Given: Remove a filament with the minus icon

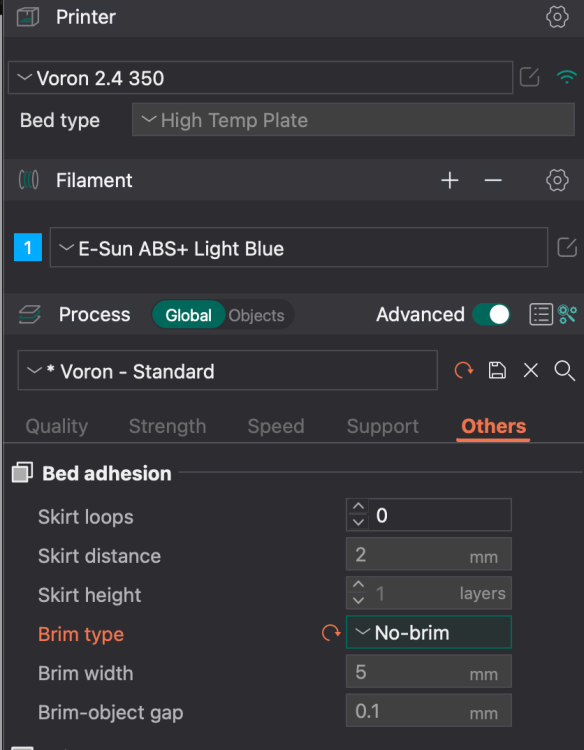Looking at the screenshot, I should (x=493, y=180).
